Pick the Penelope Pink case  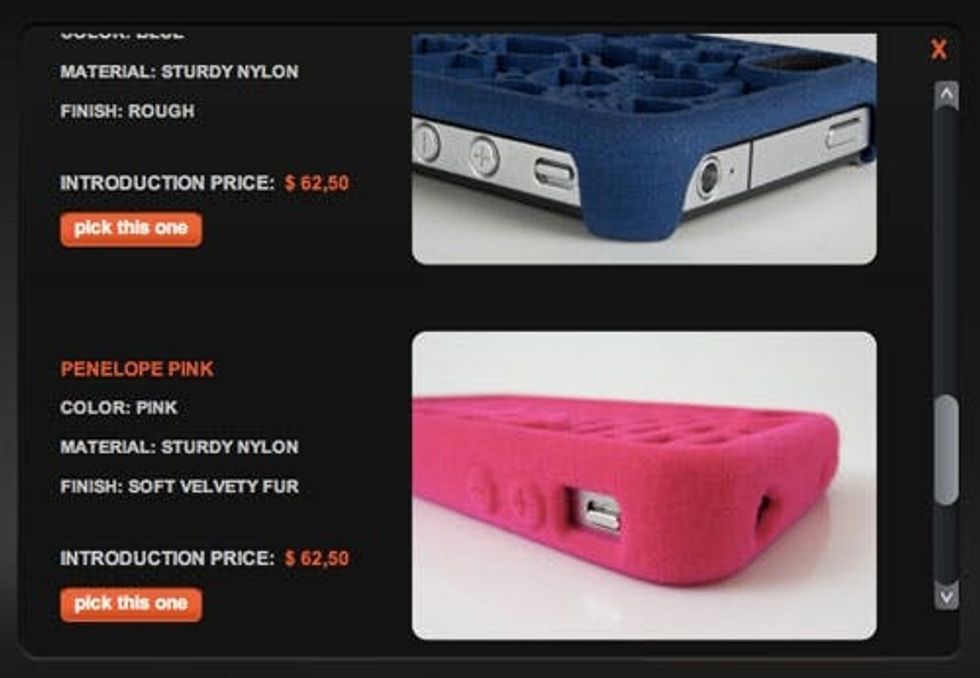(131, 604)
